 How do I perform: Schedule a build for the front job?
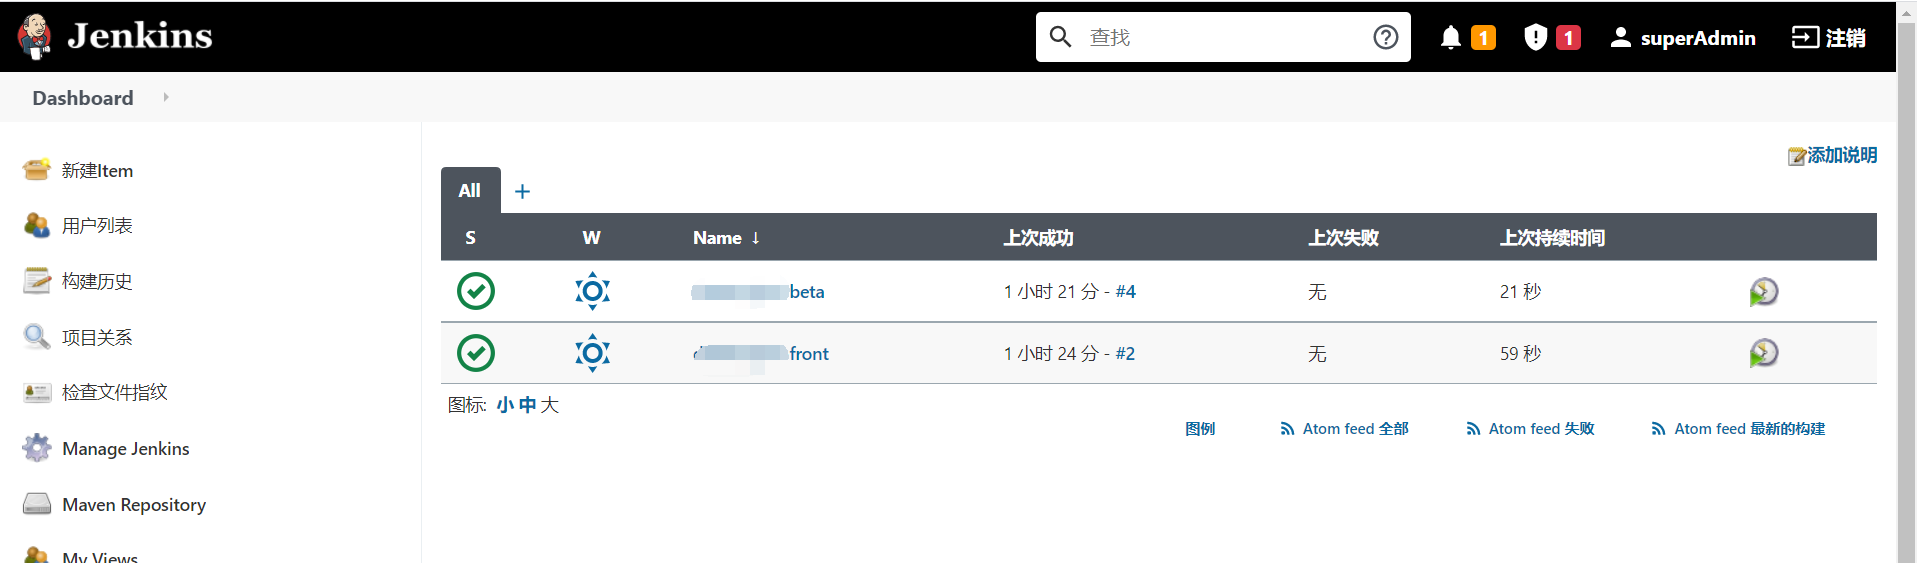pos(1763,353)
